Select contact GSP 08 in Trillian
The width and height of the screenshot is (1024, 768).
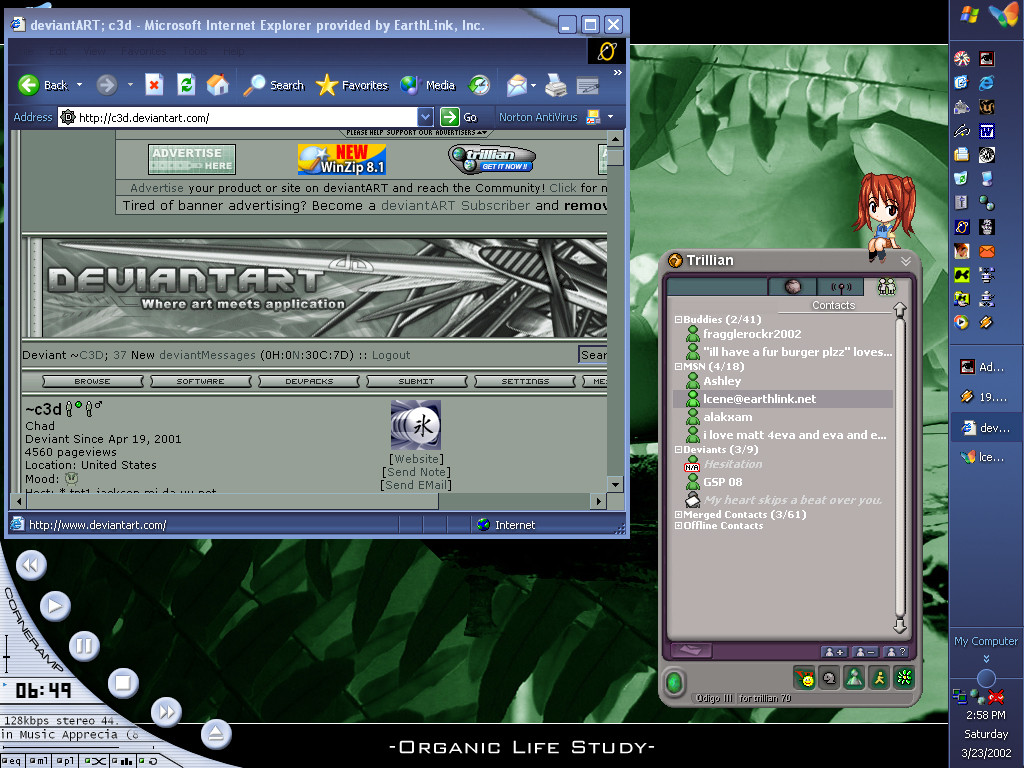(x=723, y=482)
